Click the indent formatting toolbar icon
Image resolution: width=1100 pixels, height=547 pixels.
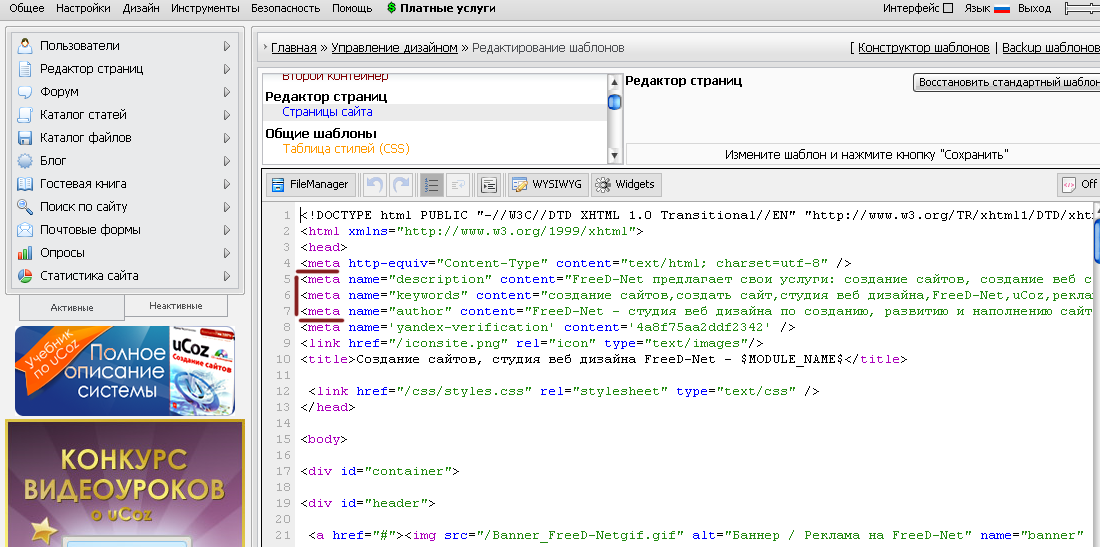click(489, 184)
